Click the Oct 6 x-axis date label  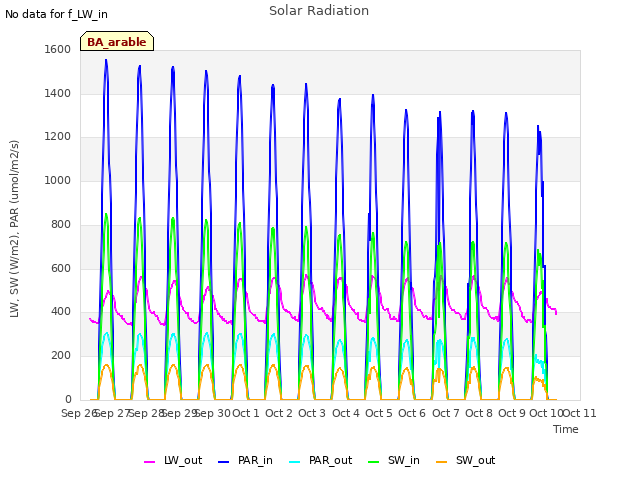[x=412, y=413]
